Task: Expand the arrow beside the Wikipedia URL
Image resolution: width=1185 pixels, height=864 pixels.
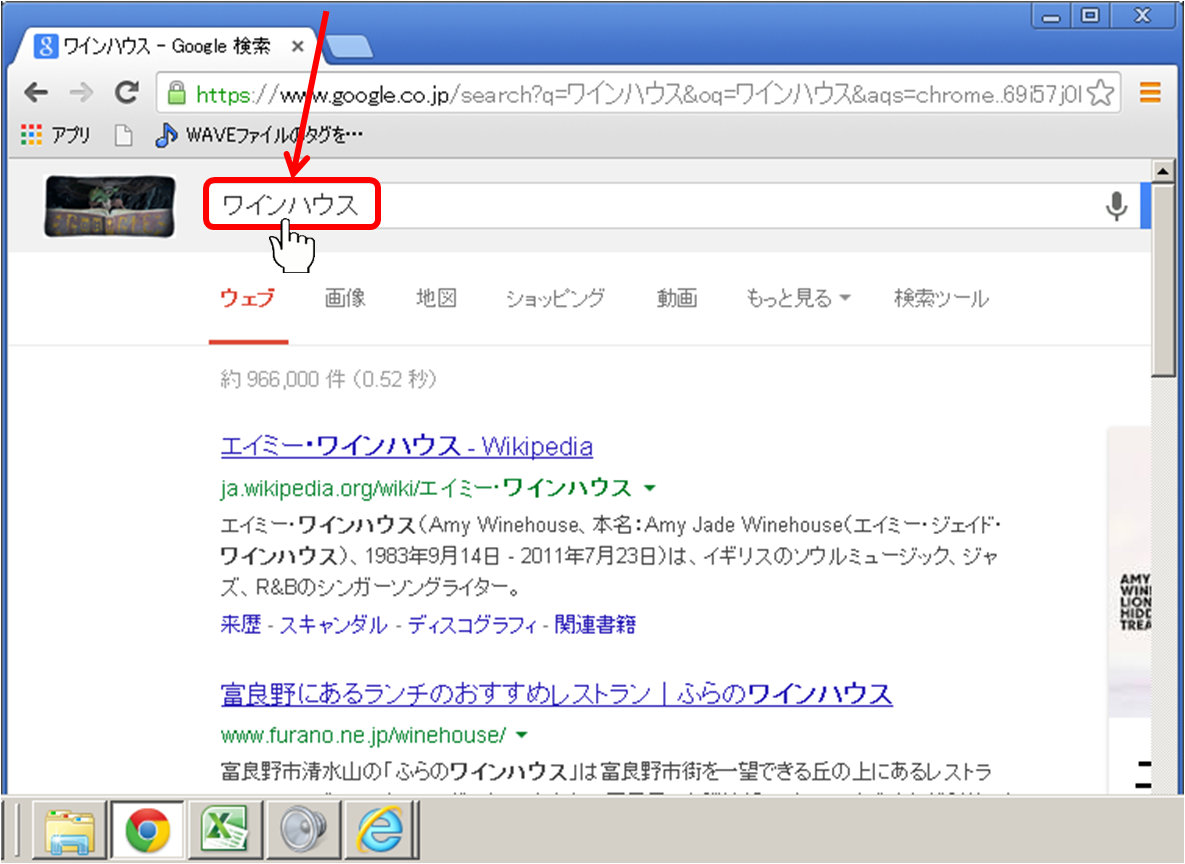Action: point(650,488)
